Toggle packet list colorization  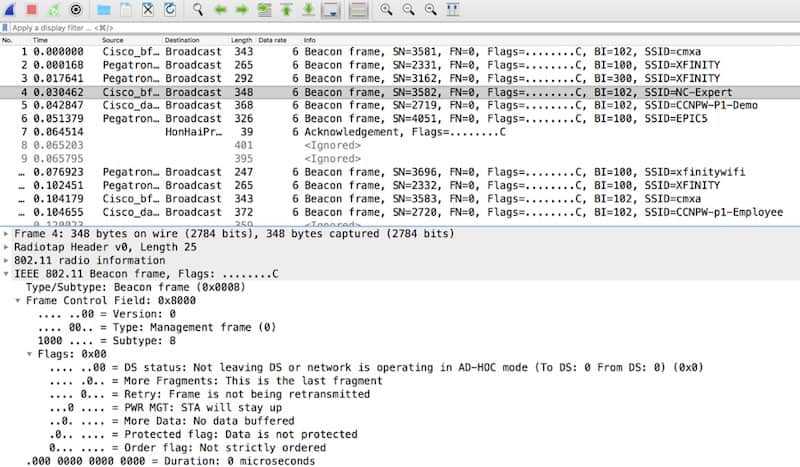click(358, 9)
